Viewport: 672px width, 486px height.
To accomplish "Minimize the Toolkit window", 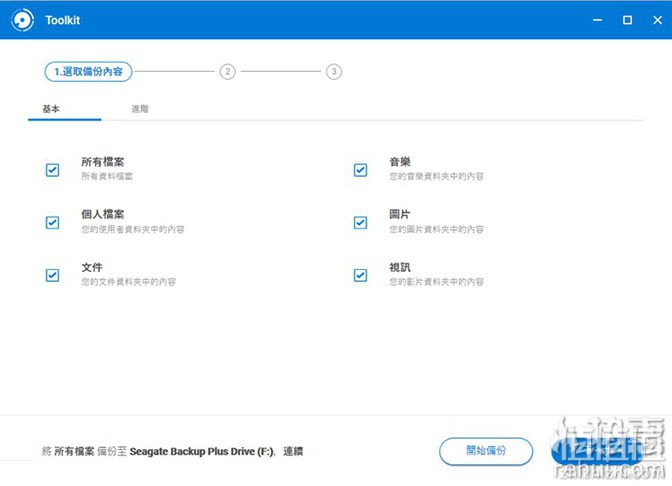I will [x=597, y=20].
